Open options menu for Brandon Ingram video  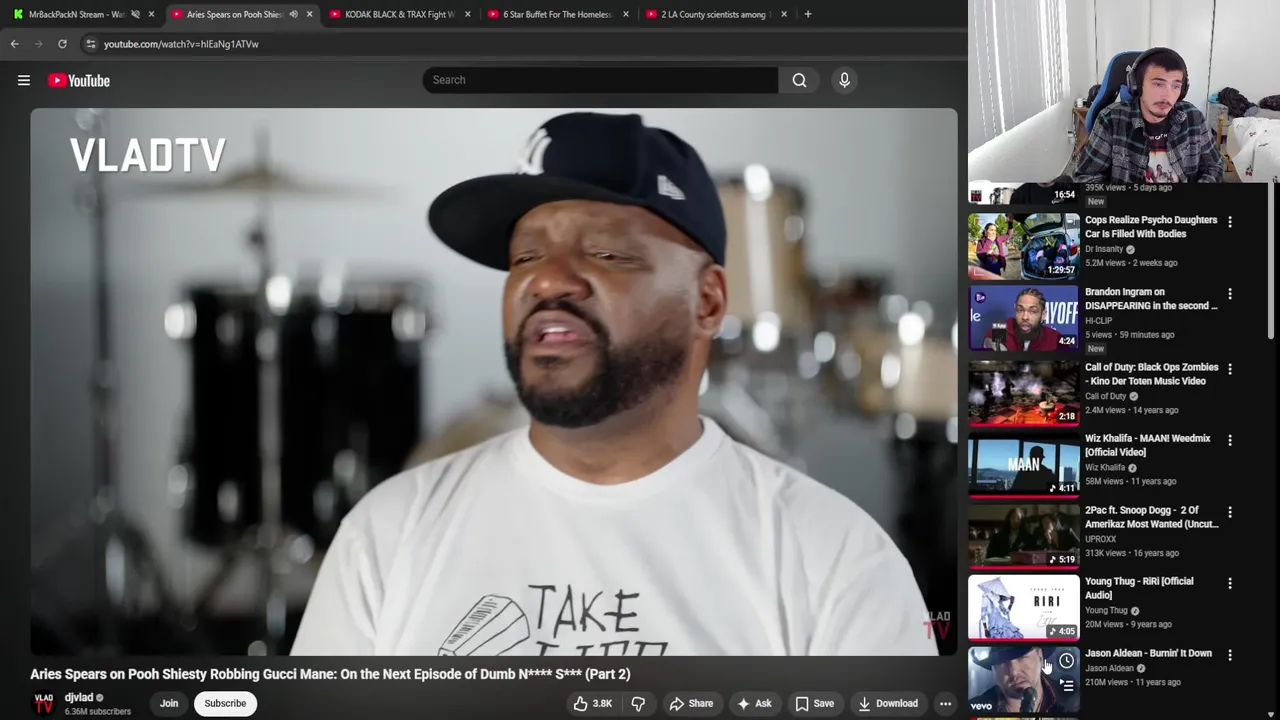pos(1230,294)
